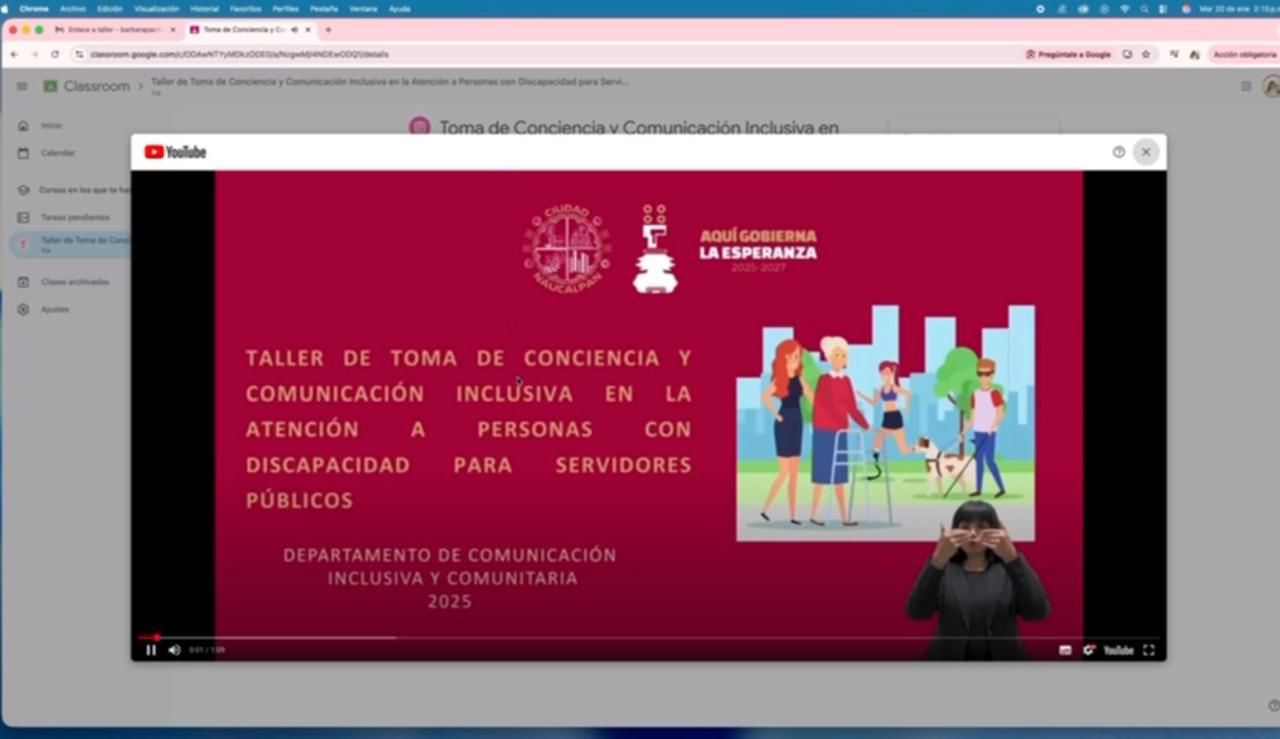Mute the video volume speaker icon
This screenshot has width=1280, height=739.
[x=174, y=650]
